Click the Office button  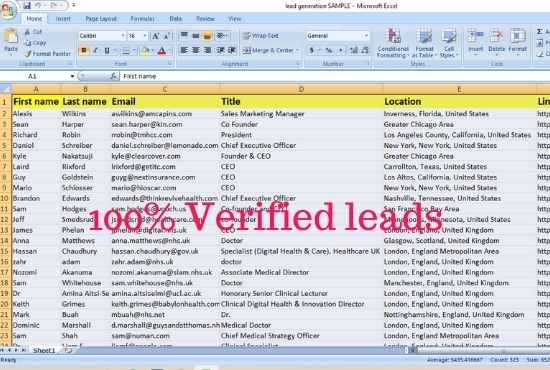coord(8,9)
